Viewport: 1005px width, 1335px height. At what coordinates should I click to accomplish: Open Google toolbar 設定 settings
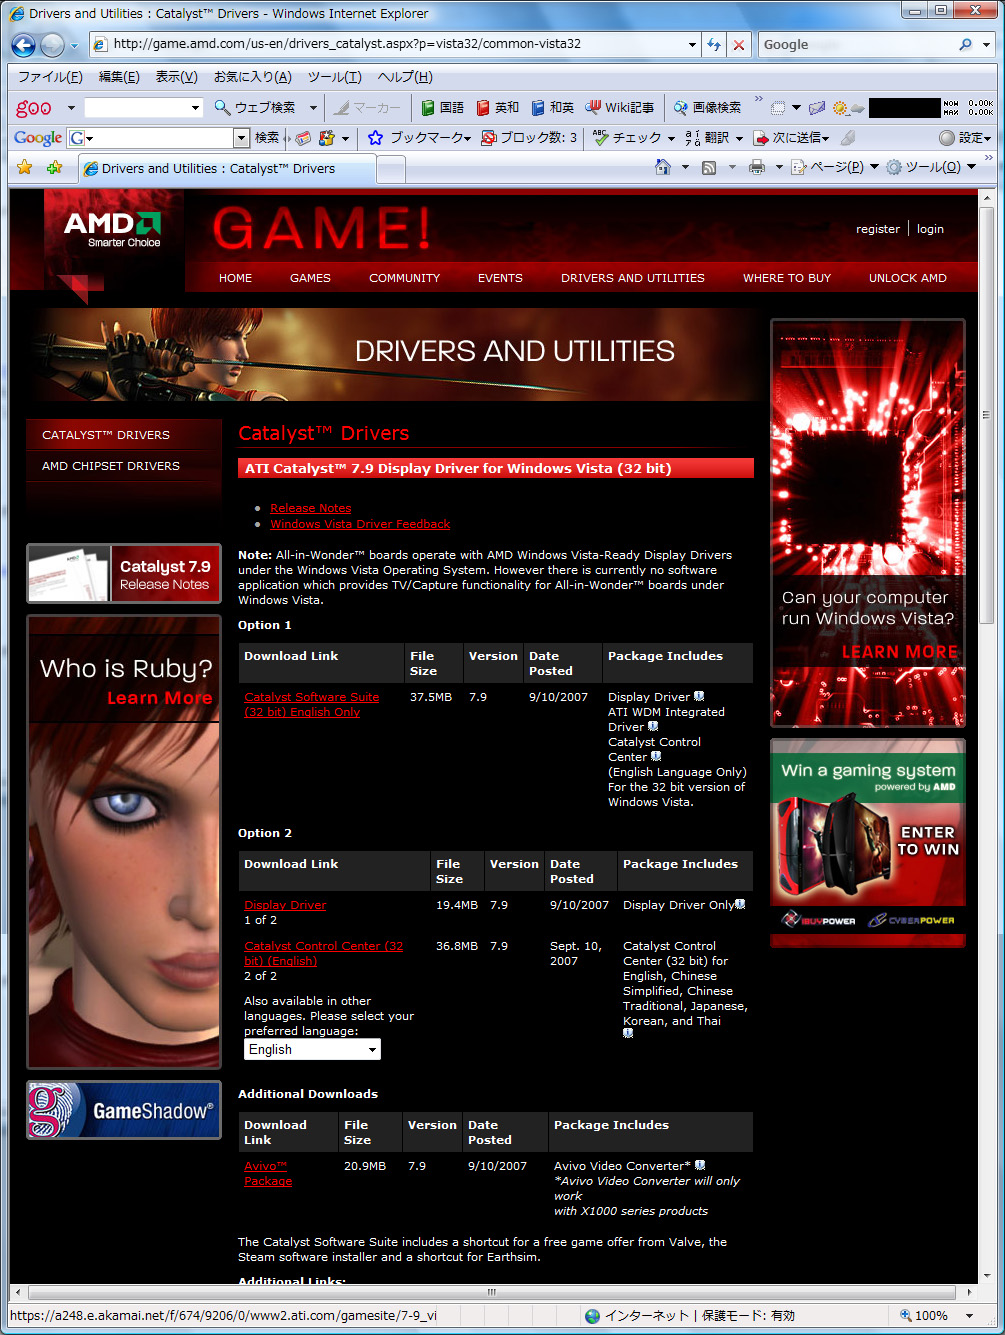tap(964, 138)
